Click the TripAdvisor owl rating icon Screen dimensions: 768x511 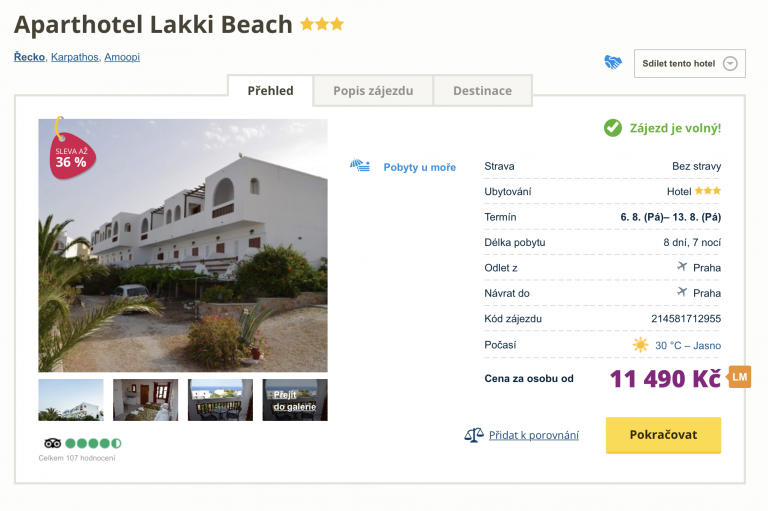pyautogui.click(x=52, y=443)
